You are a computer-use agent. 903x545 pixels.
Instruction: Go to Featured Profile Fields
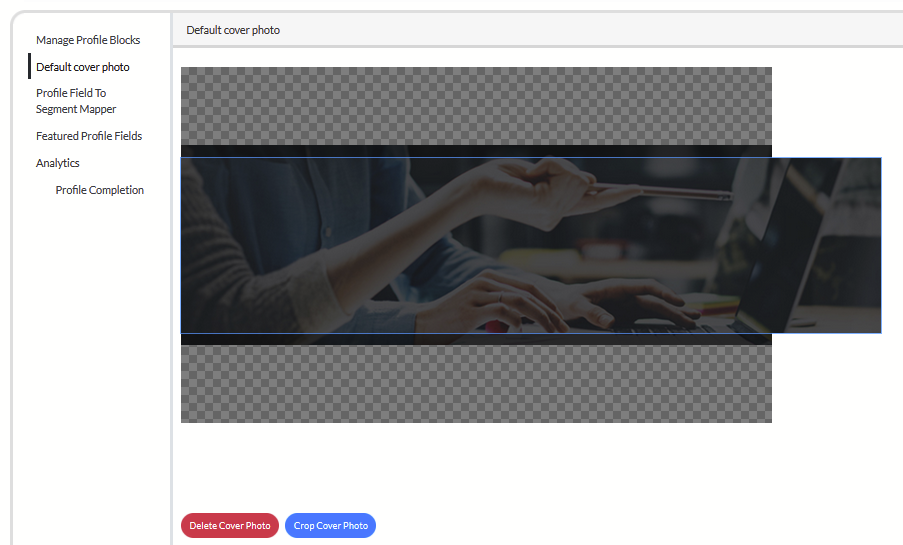click(x=89, y=136)
